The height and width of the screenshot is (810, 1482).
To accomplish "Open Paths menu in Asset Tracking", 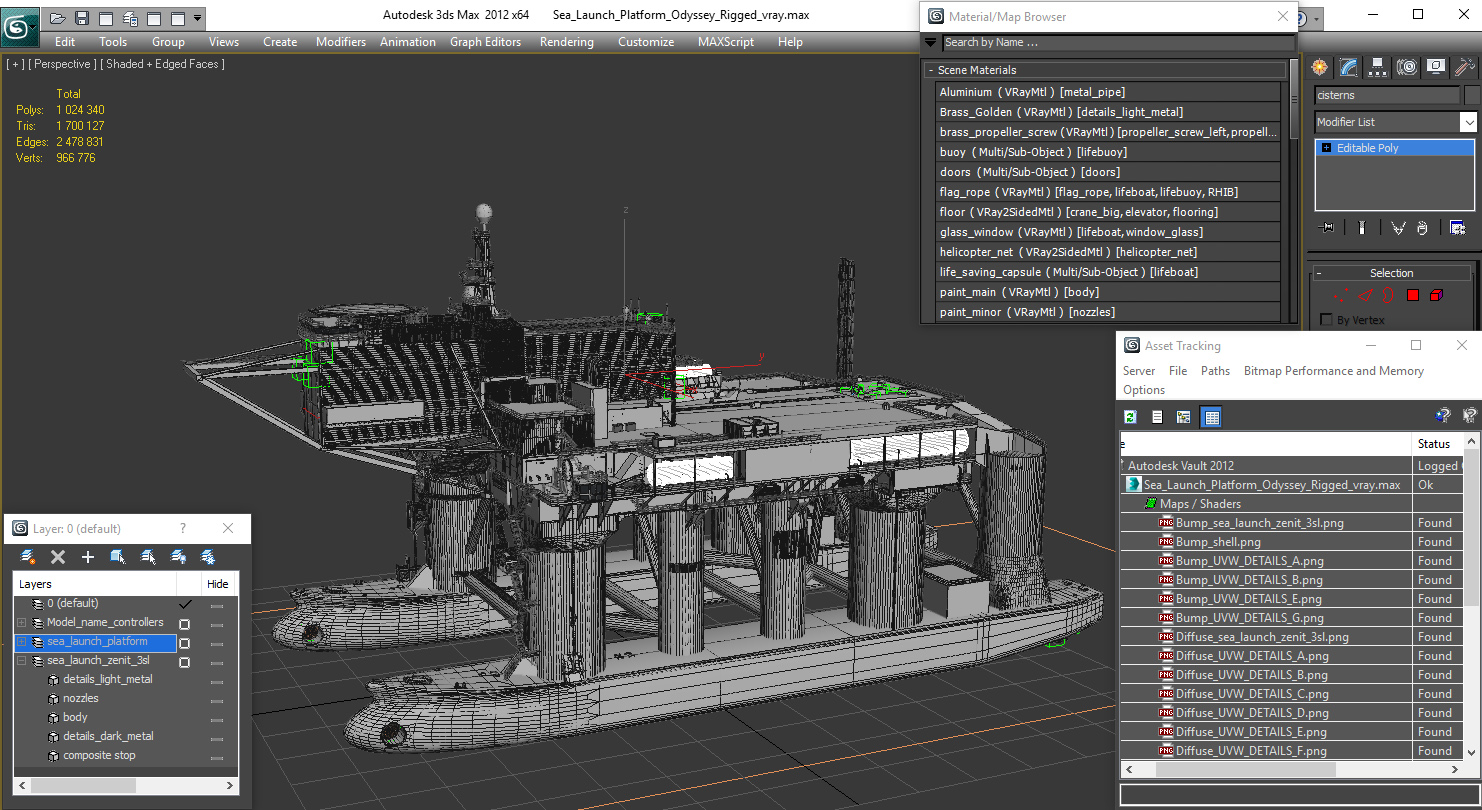I will pos(1215,371).
